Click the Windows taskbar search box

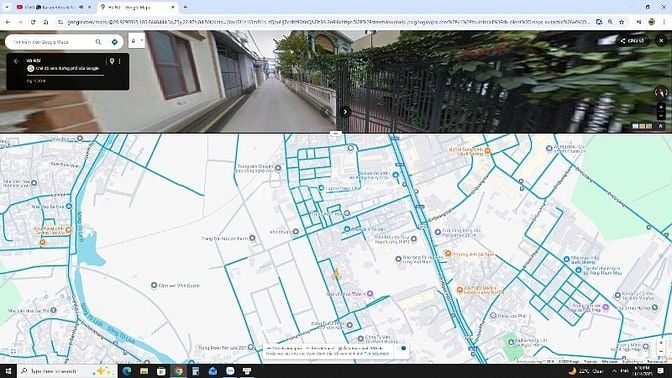[67, 371]
